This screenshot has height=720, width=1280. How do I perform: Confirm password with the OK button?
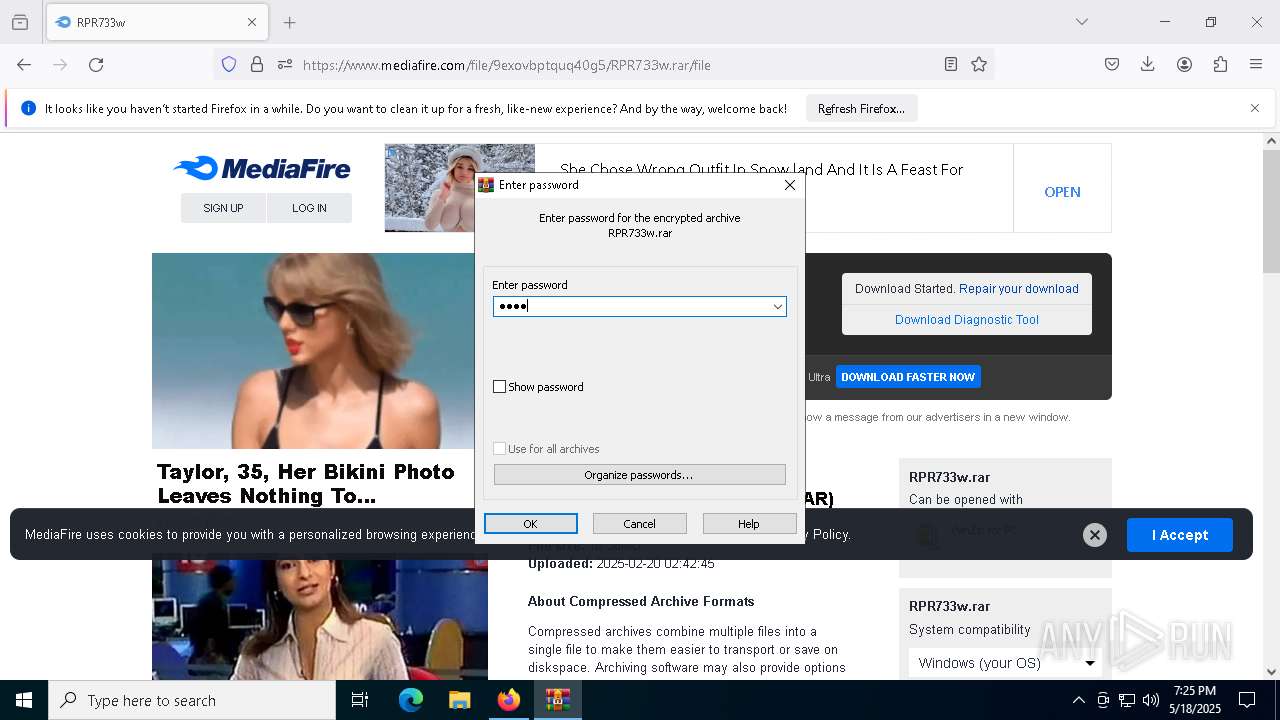point(530,524)
